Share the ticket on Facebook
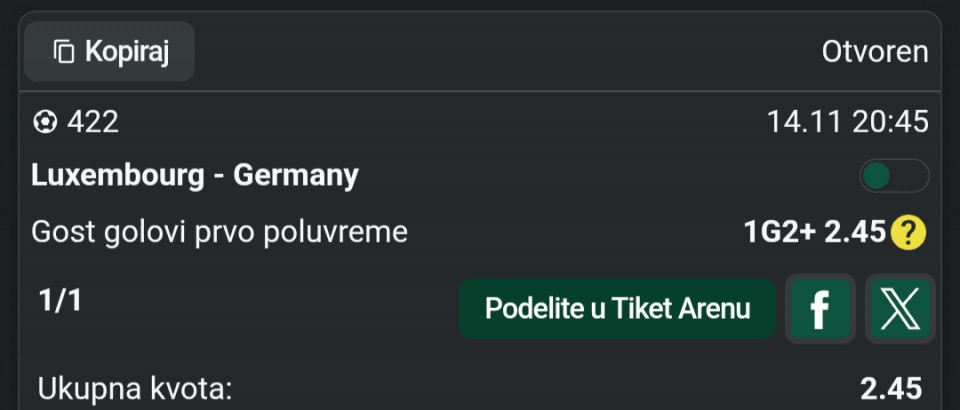This screenshot has height=410, width=960. point(820,309)
